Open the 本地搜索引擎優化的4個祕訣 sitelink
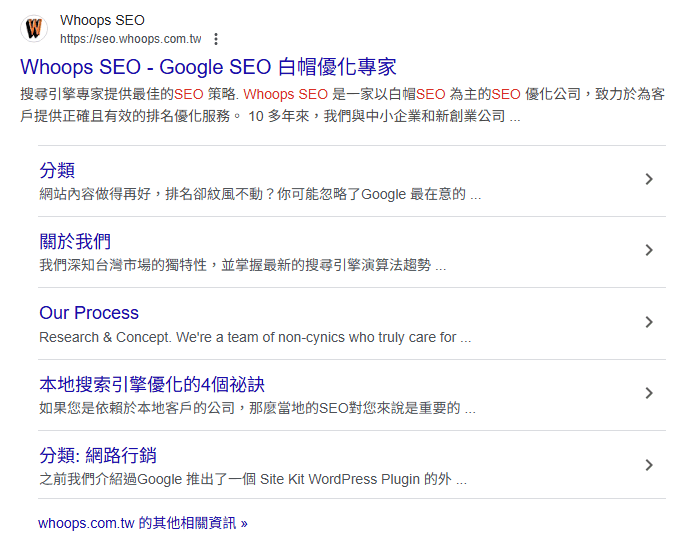 tap(152, 385)
